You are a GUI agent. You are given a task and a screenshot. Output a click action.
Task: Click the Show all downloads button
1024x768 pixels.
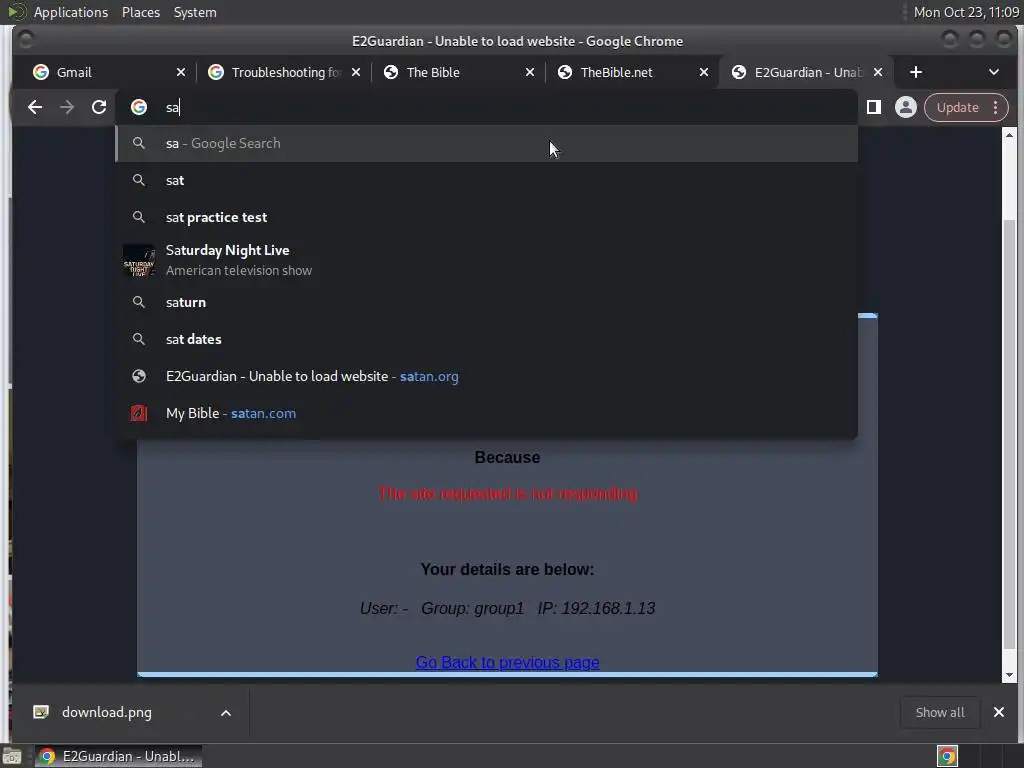(940, 712)
